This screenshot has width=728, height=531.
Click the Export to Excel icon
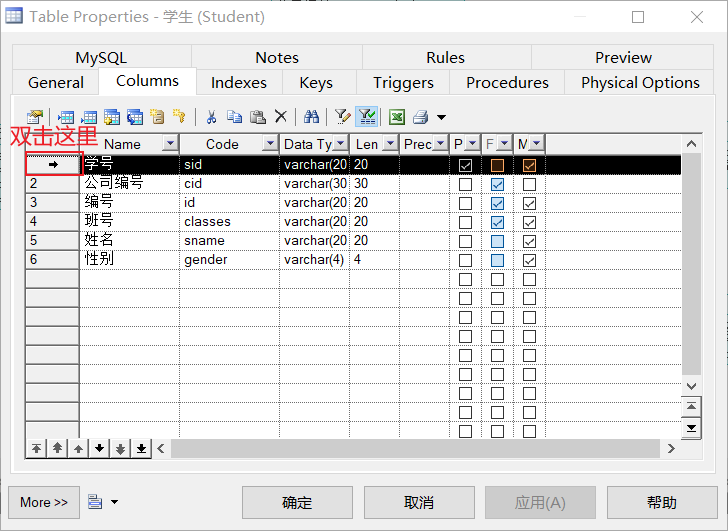(x=397, y=117)
